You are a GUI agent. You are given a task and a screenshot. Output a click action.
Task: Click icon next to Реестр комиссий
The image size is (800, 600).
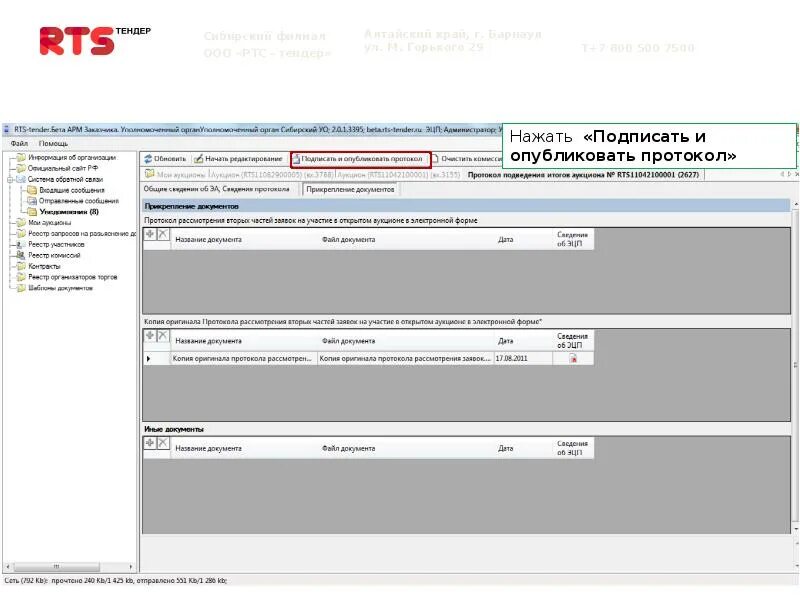click(x=21, y=255)
